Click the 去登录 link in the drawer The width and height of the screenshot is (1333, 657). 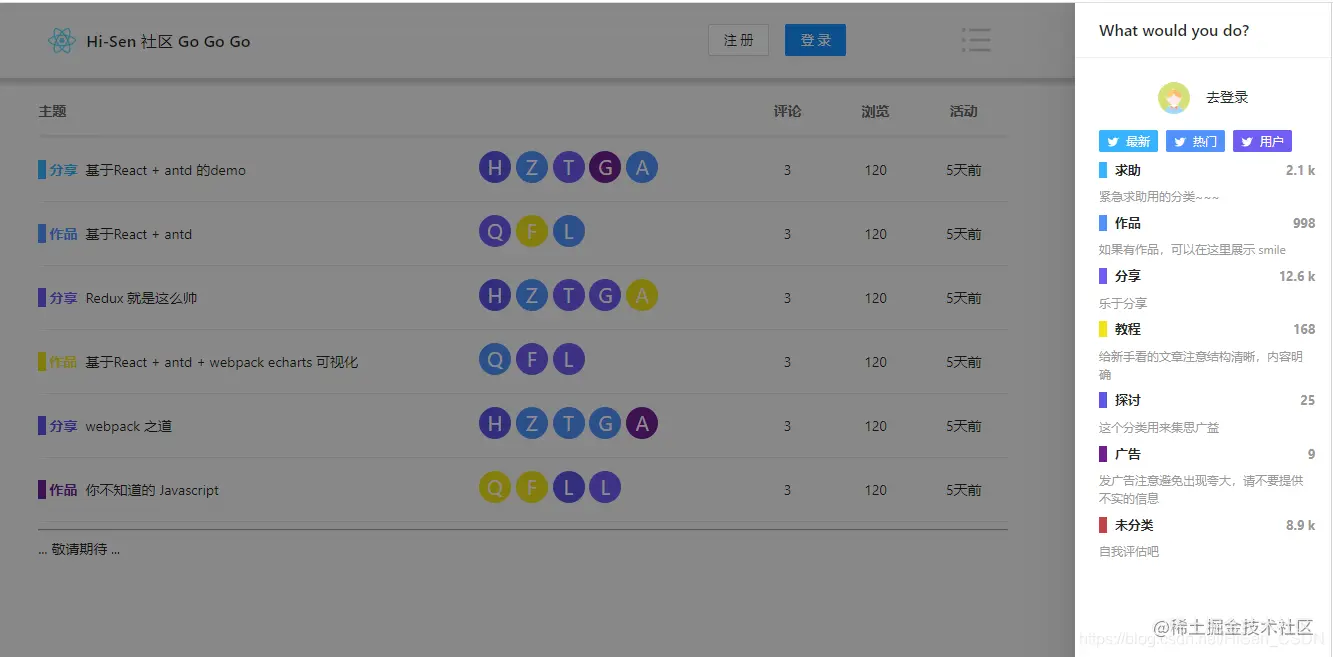[x=1227, y=97]
